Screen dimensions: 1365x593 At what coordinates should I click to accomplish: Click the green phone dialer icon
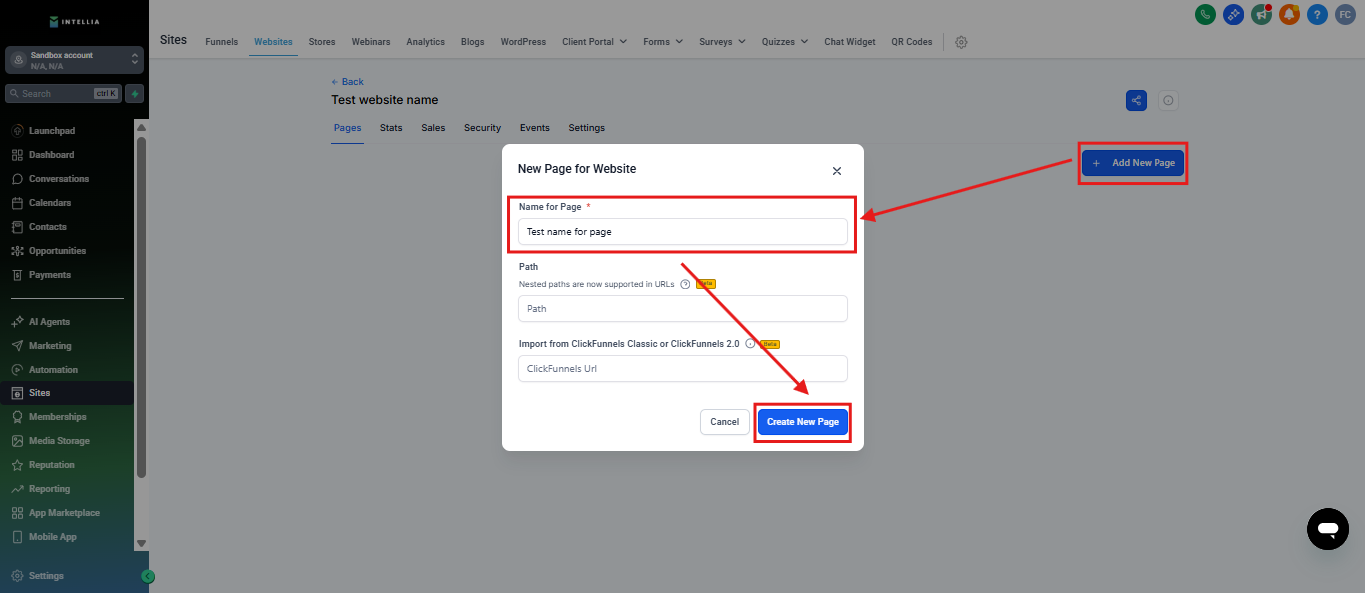click(x=1205, y=14)
